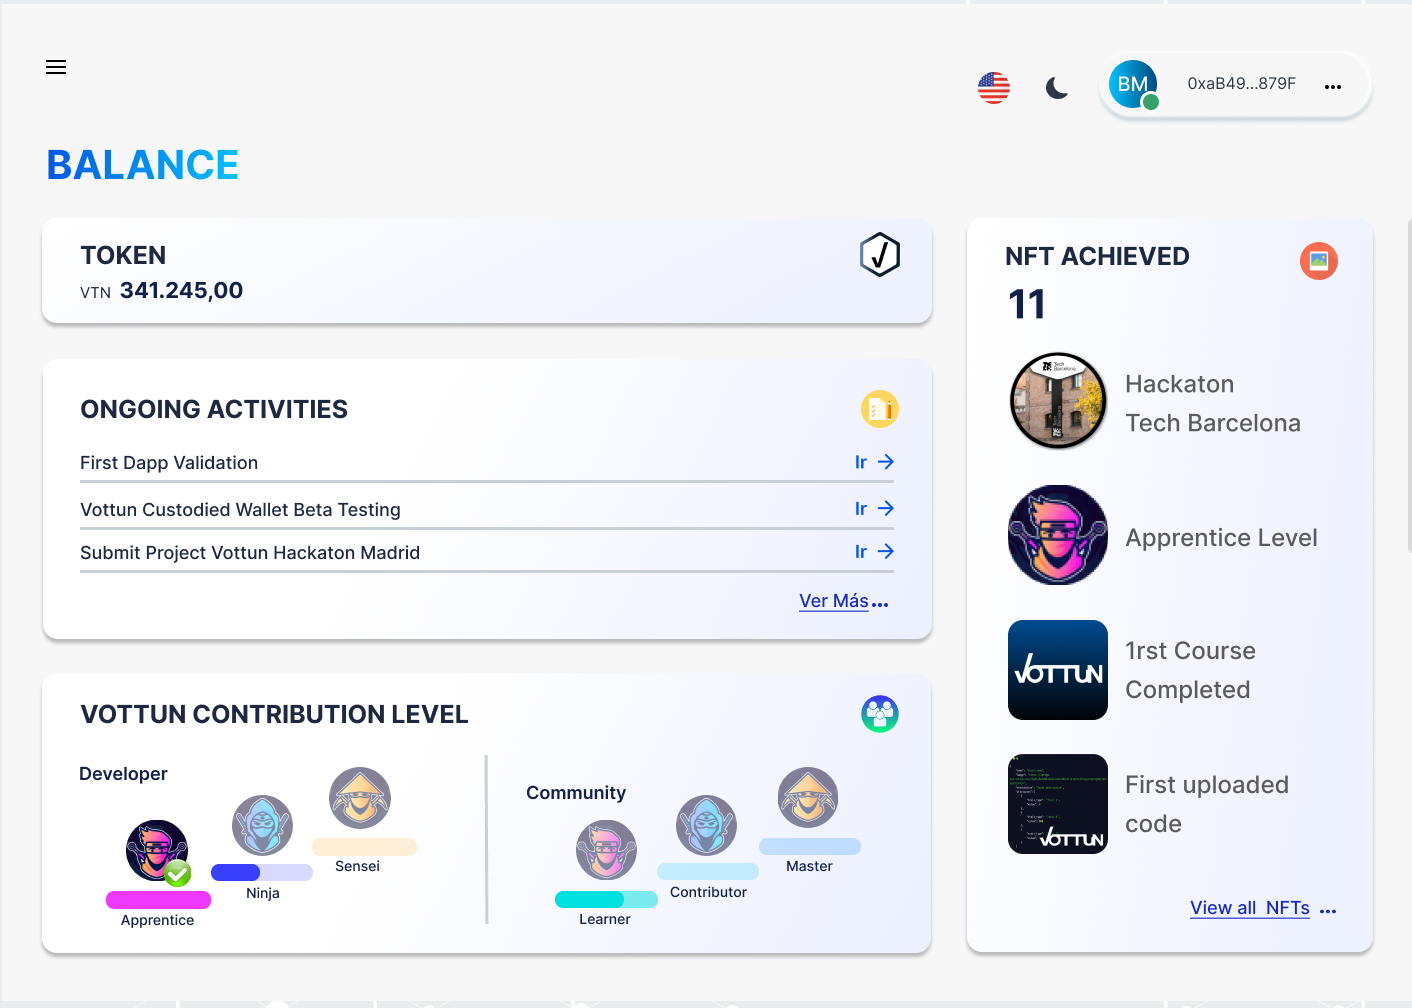Click the Apprentice pink progress bar
Image resolution: width=1412 pixels, height=1008 pixels.
pyautogui.click(x=158, y=900)
